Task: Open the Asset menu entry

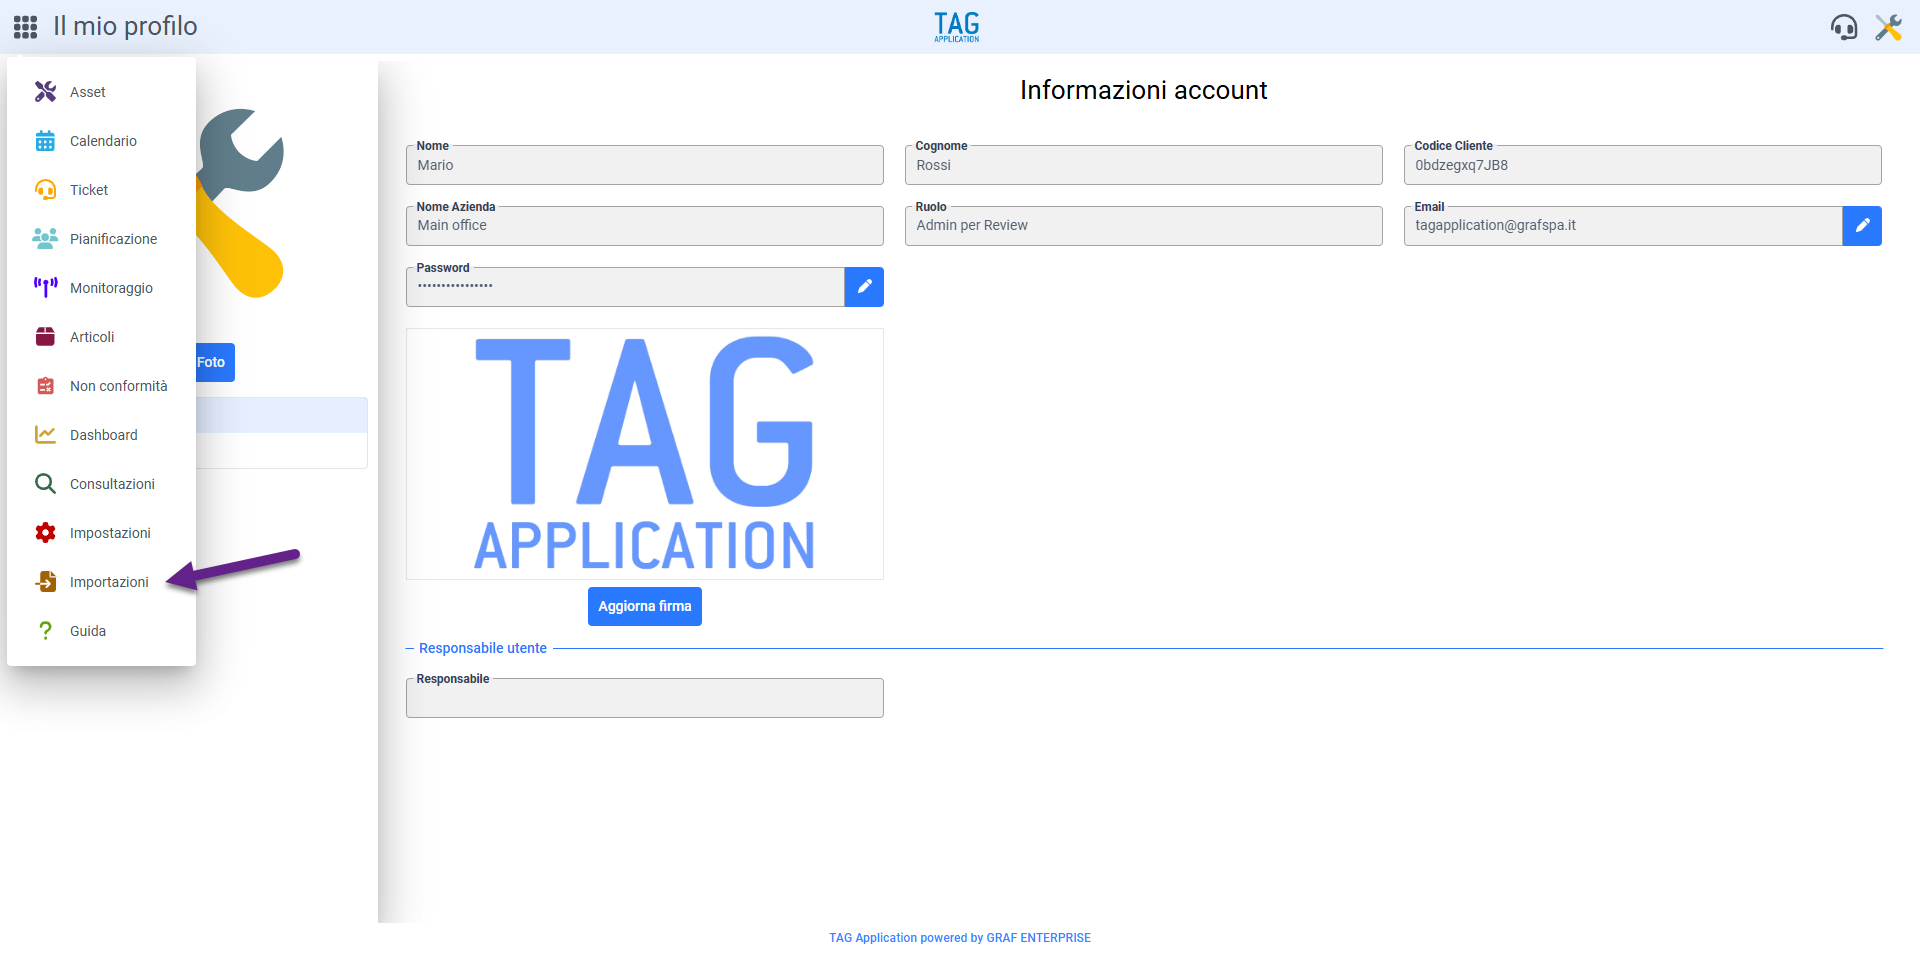Action: pos(101,92)
